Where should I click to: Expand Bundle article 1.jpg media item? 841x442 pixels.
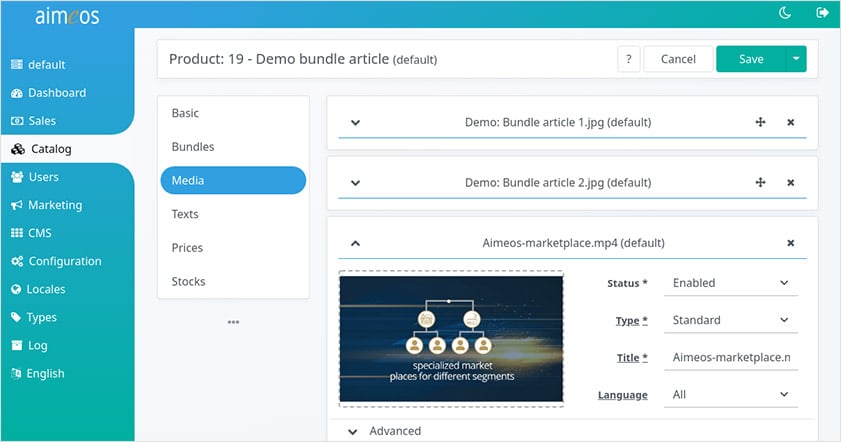point(355,122)
